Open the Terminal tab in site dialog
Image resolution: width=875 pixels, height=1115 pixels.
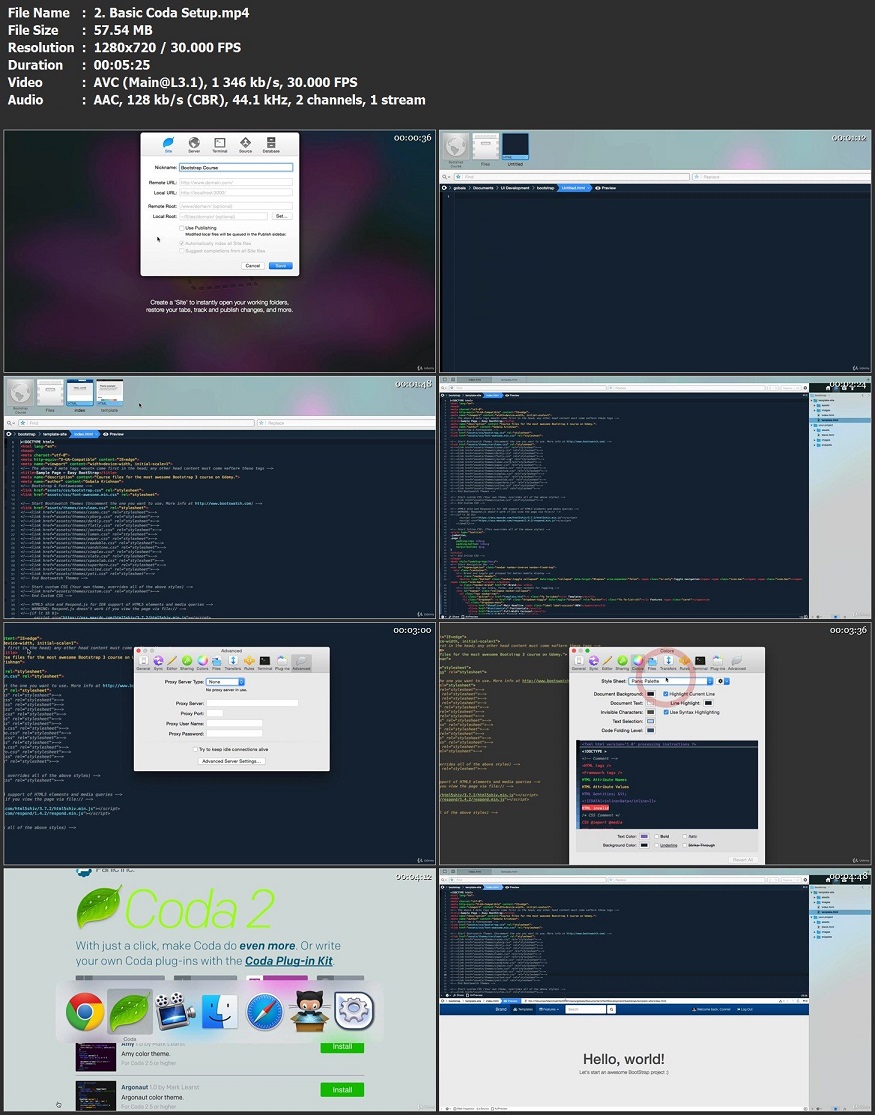[220, 144]
